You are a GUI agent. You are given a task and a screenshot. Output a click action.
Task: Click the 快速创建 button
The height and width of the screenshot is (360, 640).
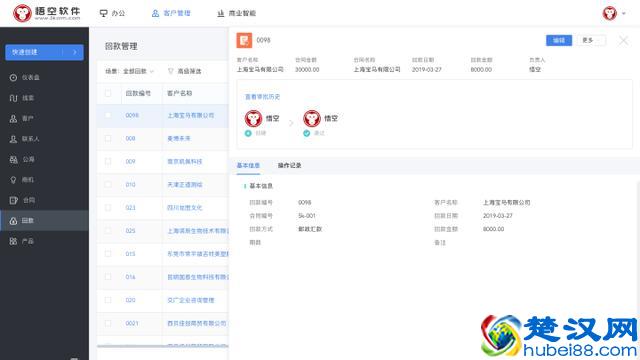click(44, 52)
